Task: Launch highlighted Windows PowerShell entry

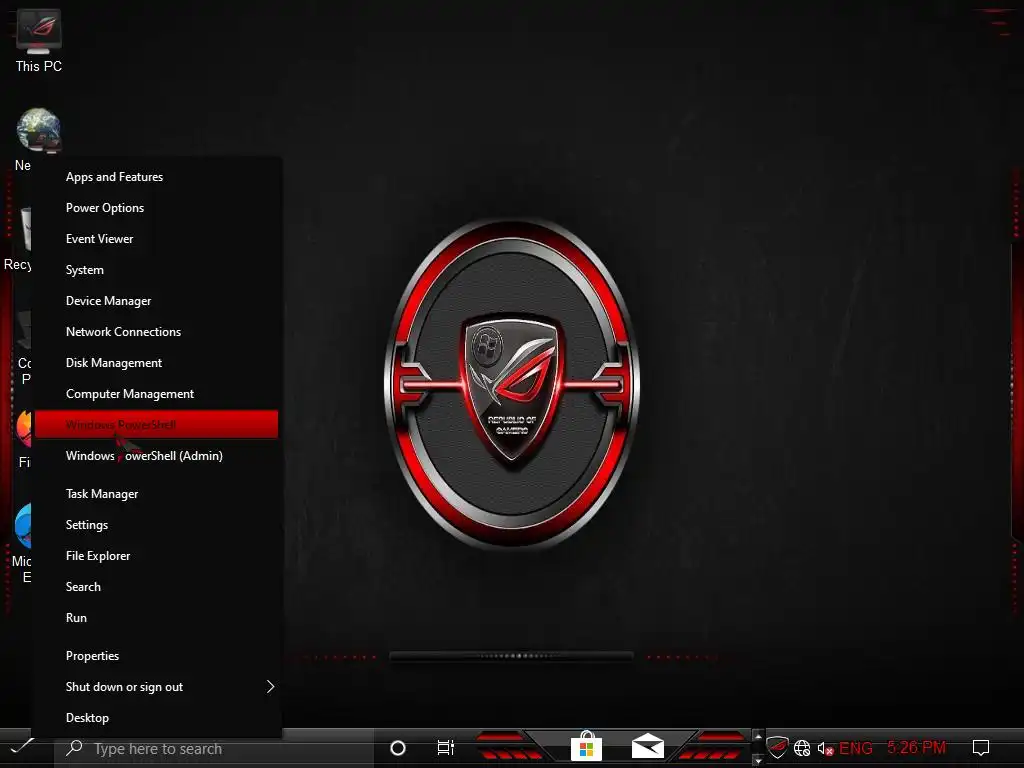Action: (157, 424)
